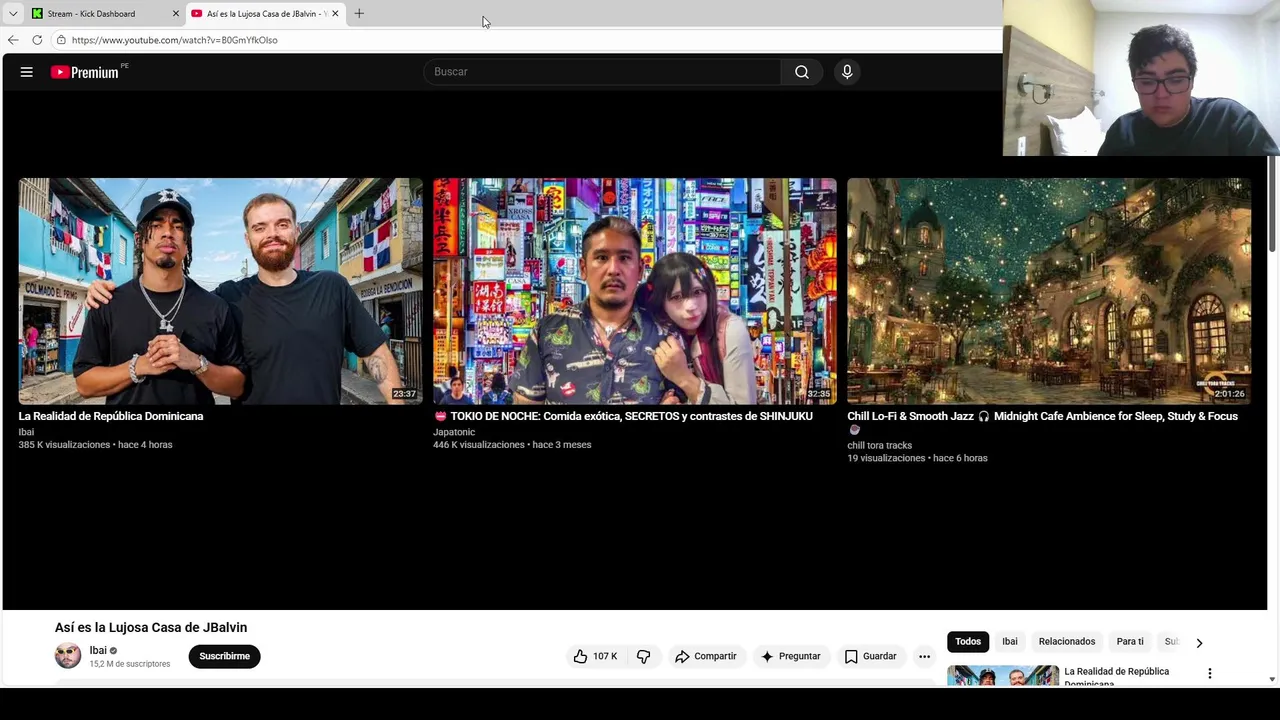Show more filter chips with right chevron
The width and height of the screenshot is (1280, 720).
[1199, 642]
